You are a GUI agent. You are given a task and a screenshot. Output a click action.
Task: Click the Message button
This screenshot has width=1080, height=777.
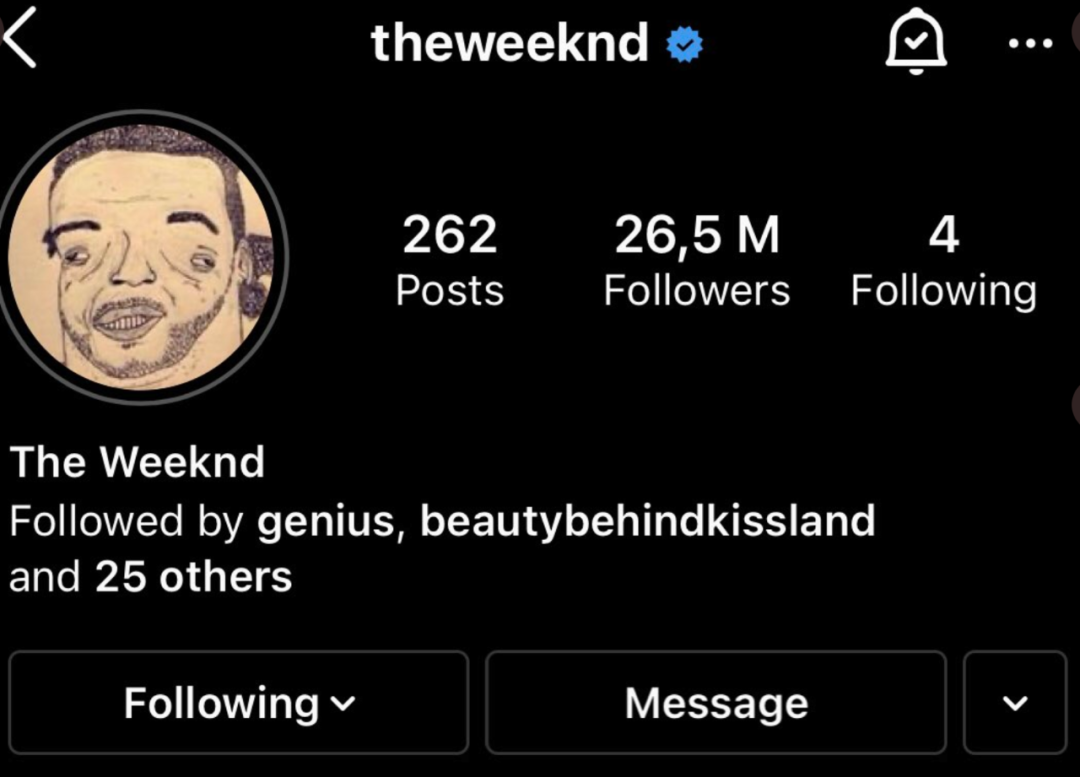(x=716, y=703)
